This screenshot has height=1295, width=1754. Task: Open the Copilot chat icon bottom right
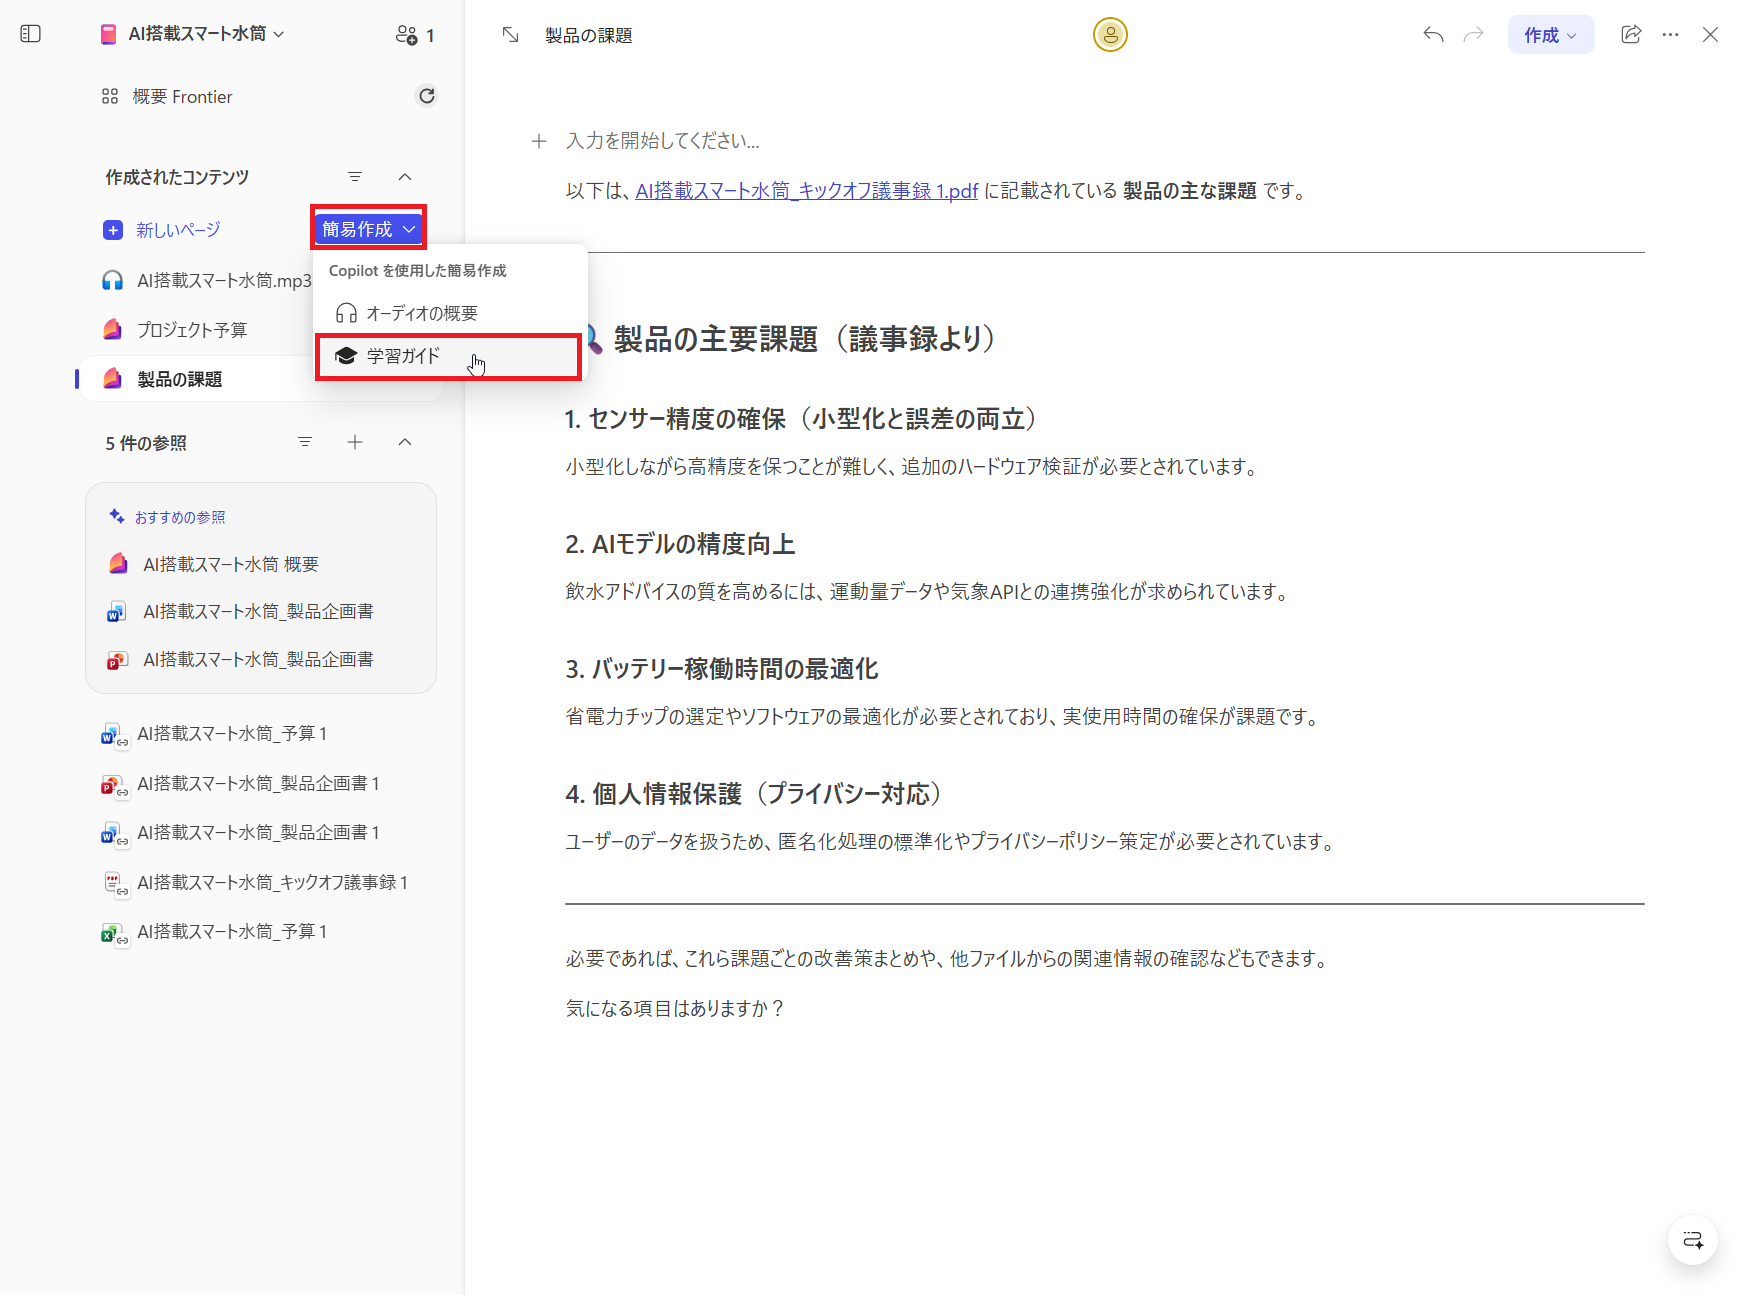click(1692, 1240)
